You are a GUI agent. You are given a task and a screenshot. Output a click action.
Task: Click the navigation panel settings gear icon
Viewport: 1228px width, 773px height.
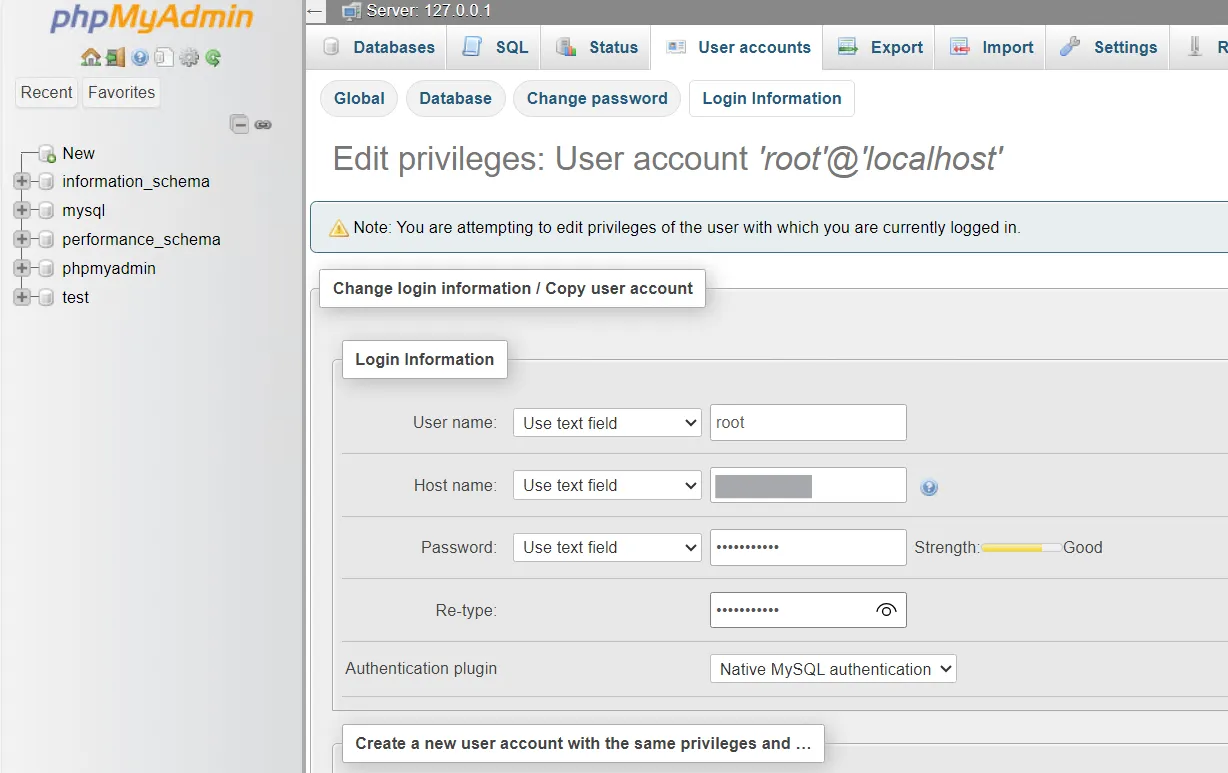coord(188,57)
